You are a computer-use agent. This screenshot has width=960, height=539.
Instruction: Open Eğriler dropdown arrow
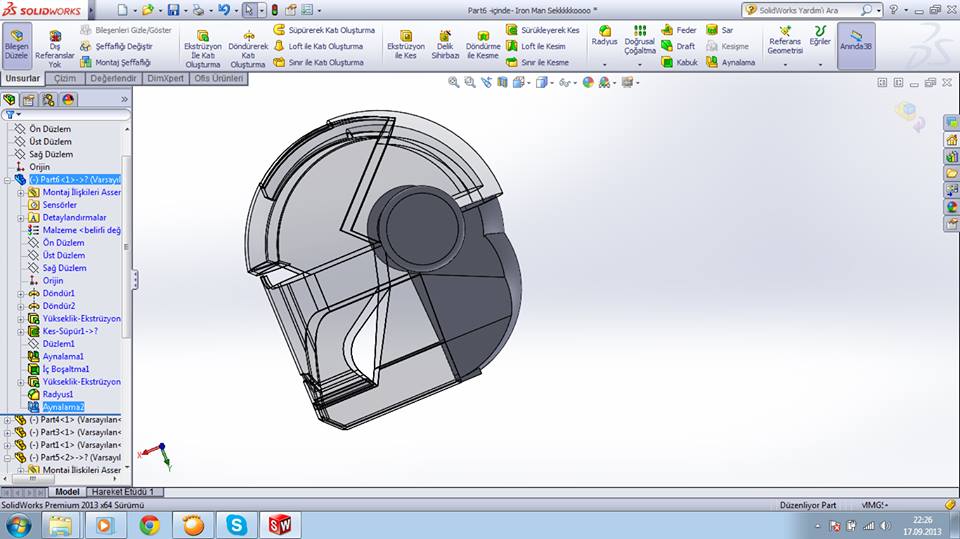(x=820, y=65)
